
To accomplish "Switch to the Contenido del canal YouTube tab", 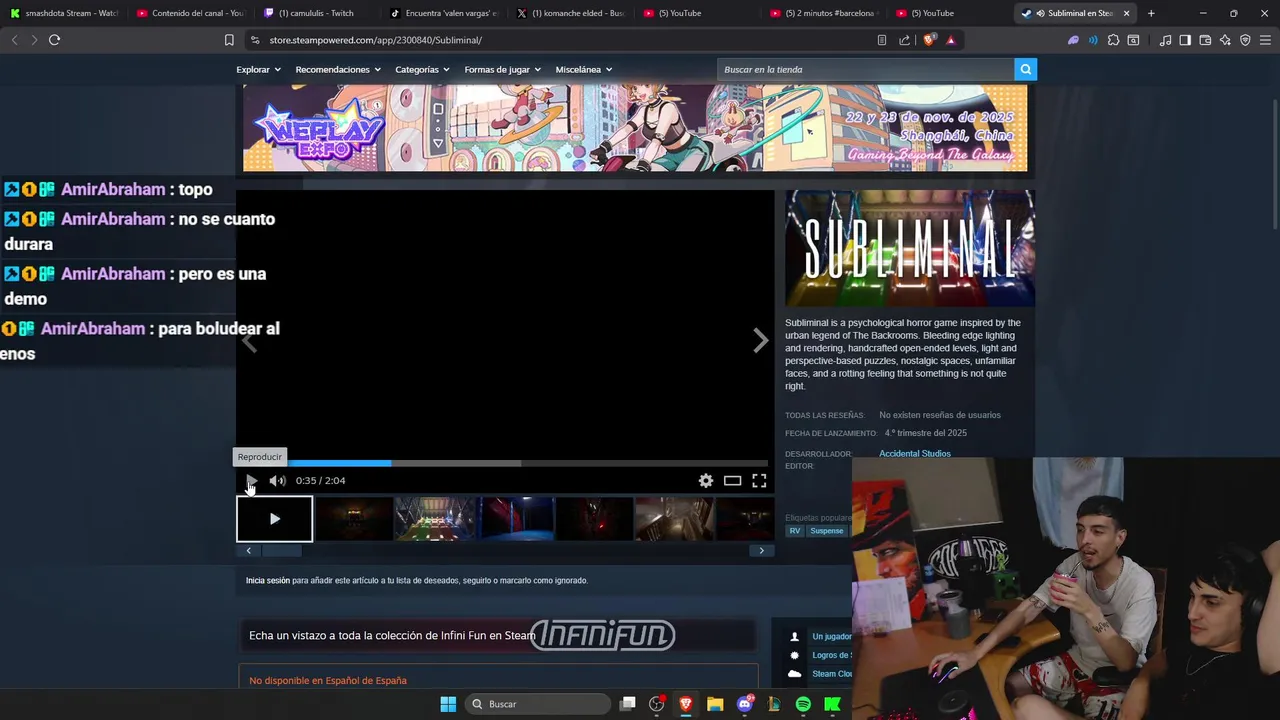I will 190,13.
